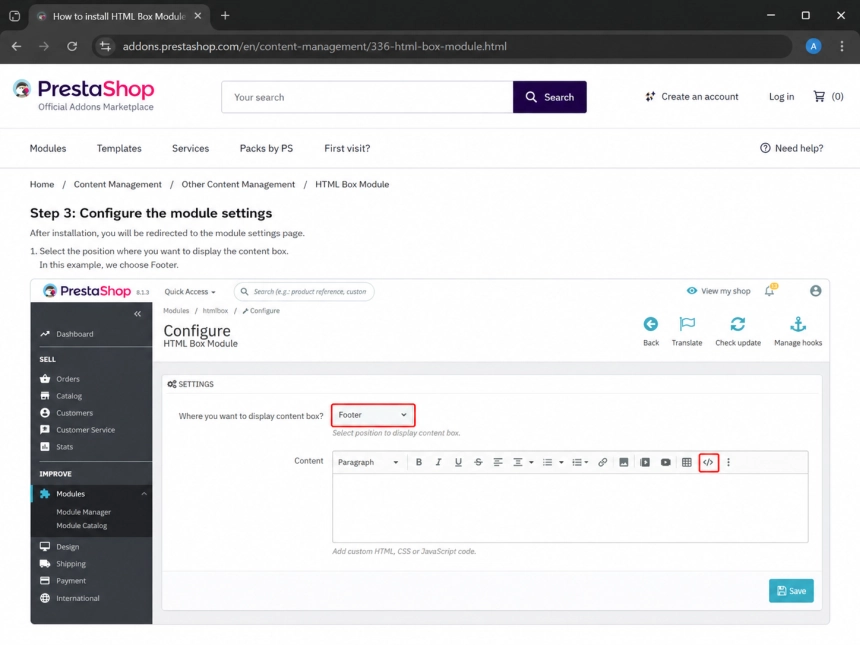Image resolution: width=860 pixels, height=645 pixels.
Task: Expand the Quick Access dropdown
Action: click(x=190, y=292)
